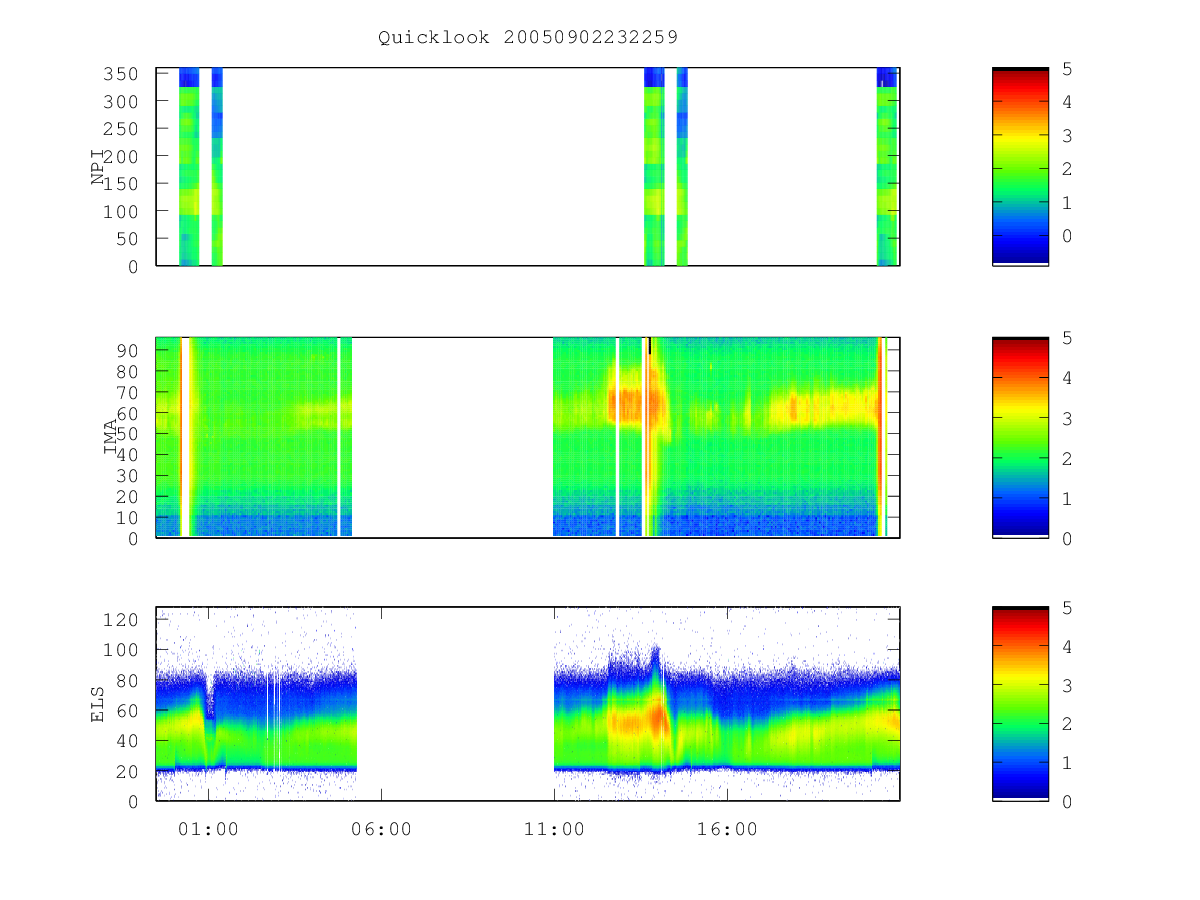Click inside the NPI spectrogram panel
Screen dimensions: 1200x900
point(528,167)
